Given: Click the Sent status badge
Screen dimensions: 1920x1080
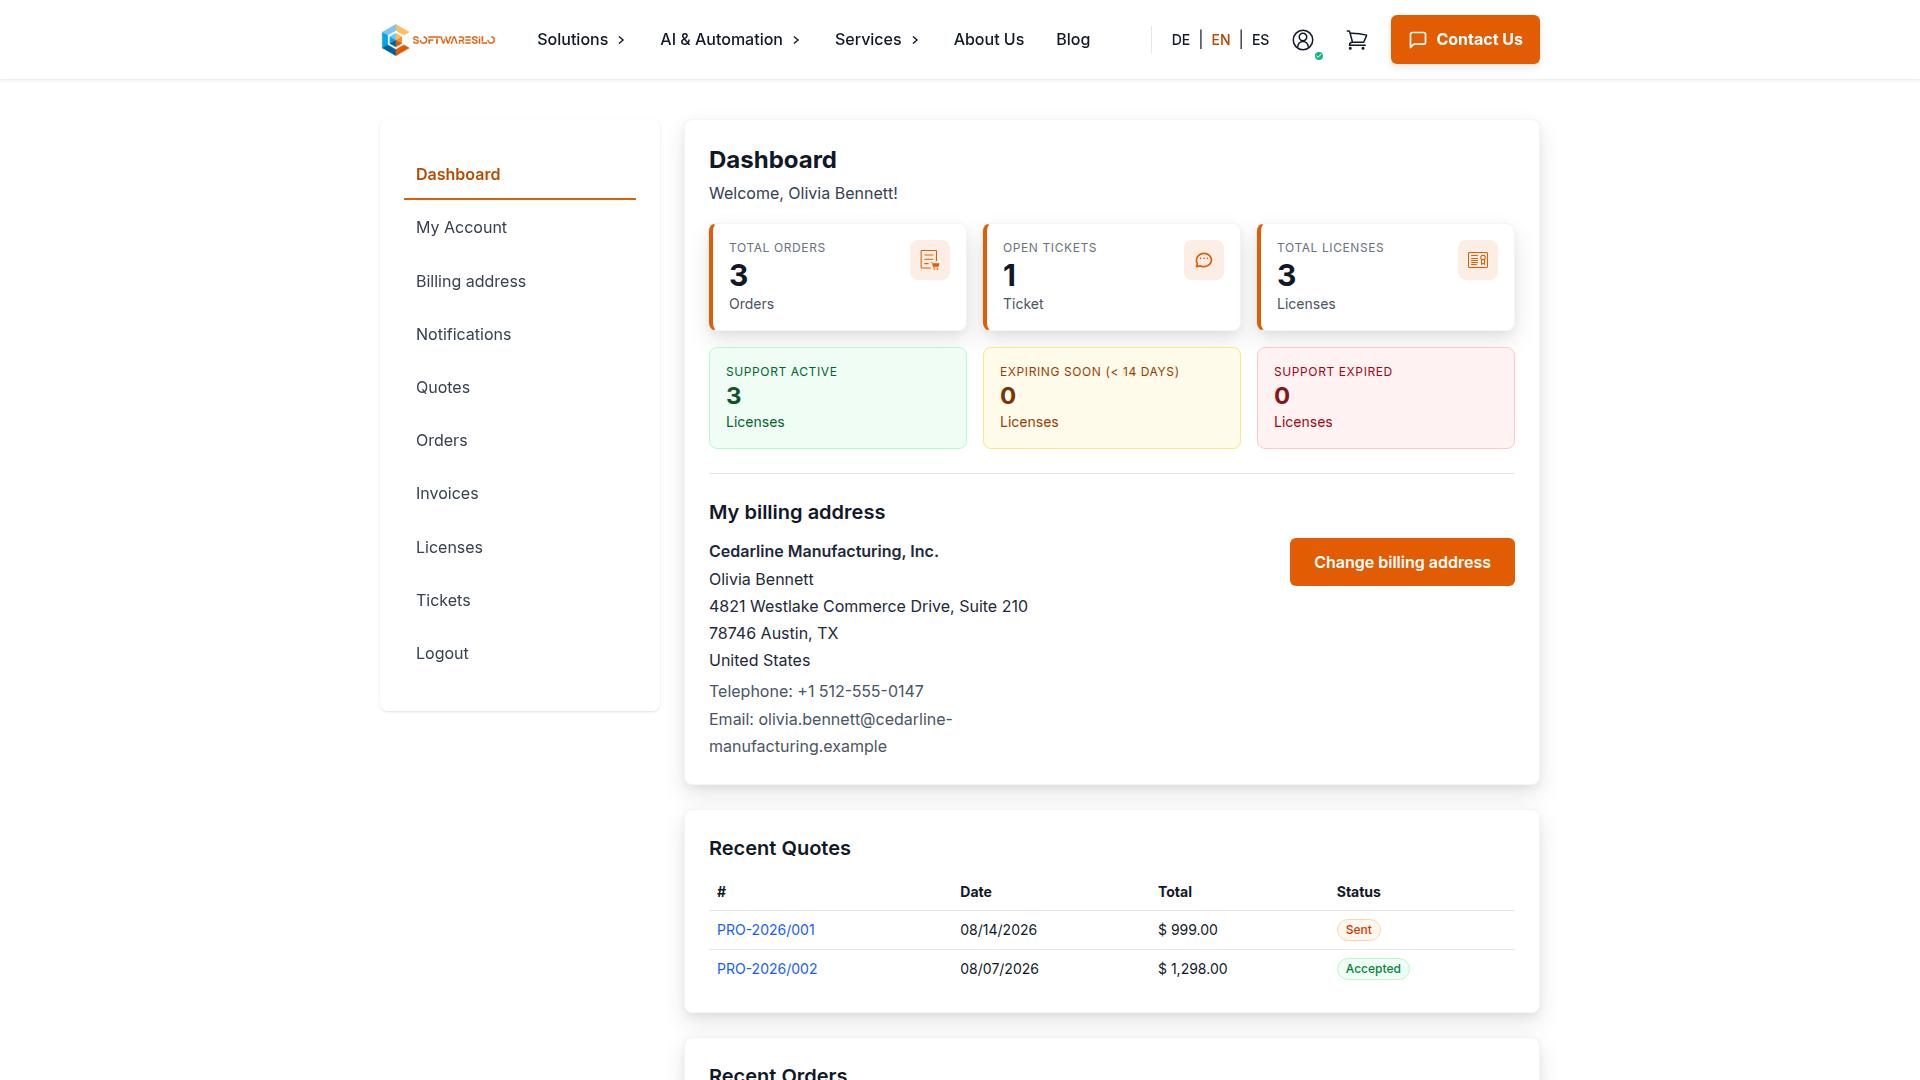Looking at the screenshot, I should point(1358,930).
